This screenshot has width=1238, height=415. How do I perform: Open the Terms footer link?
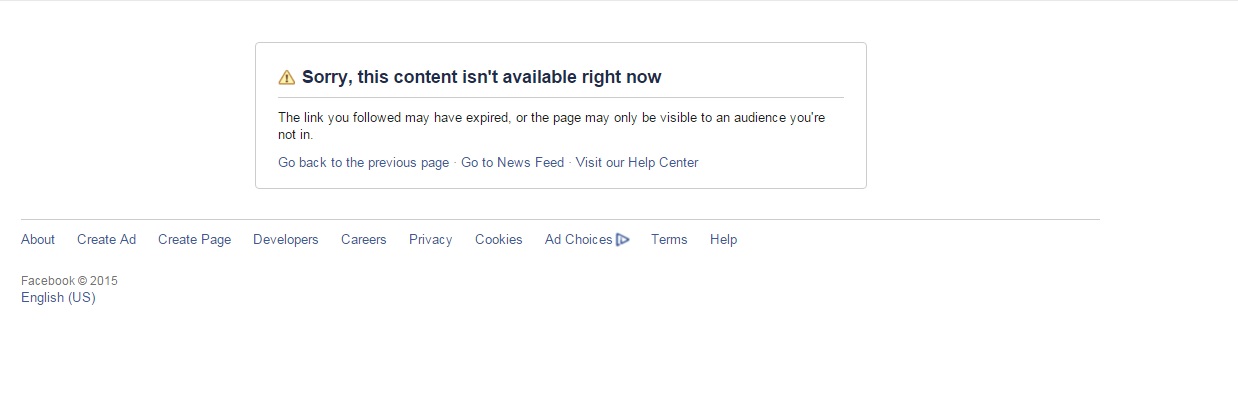(669, 240)
